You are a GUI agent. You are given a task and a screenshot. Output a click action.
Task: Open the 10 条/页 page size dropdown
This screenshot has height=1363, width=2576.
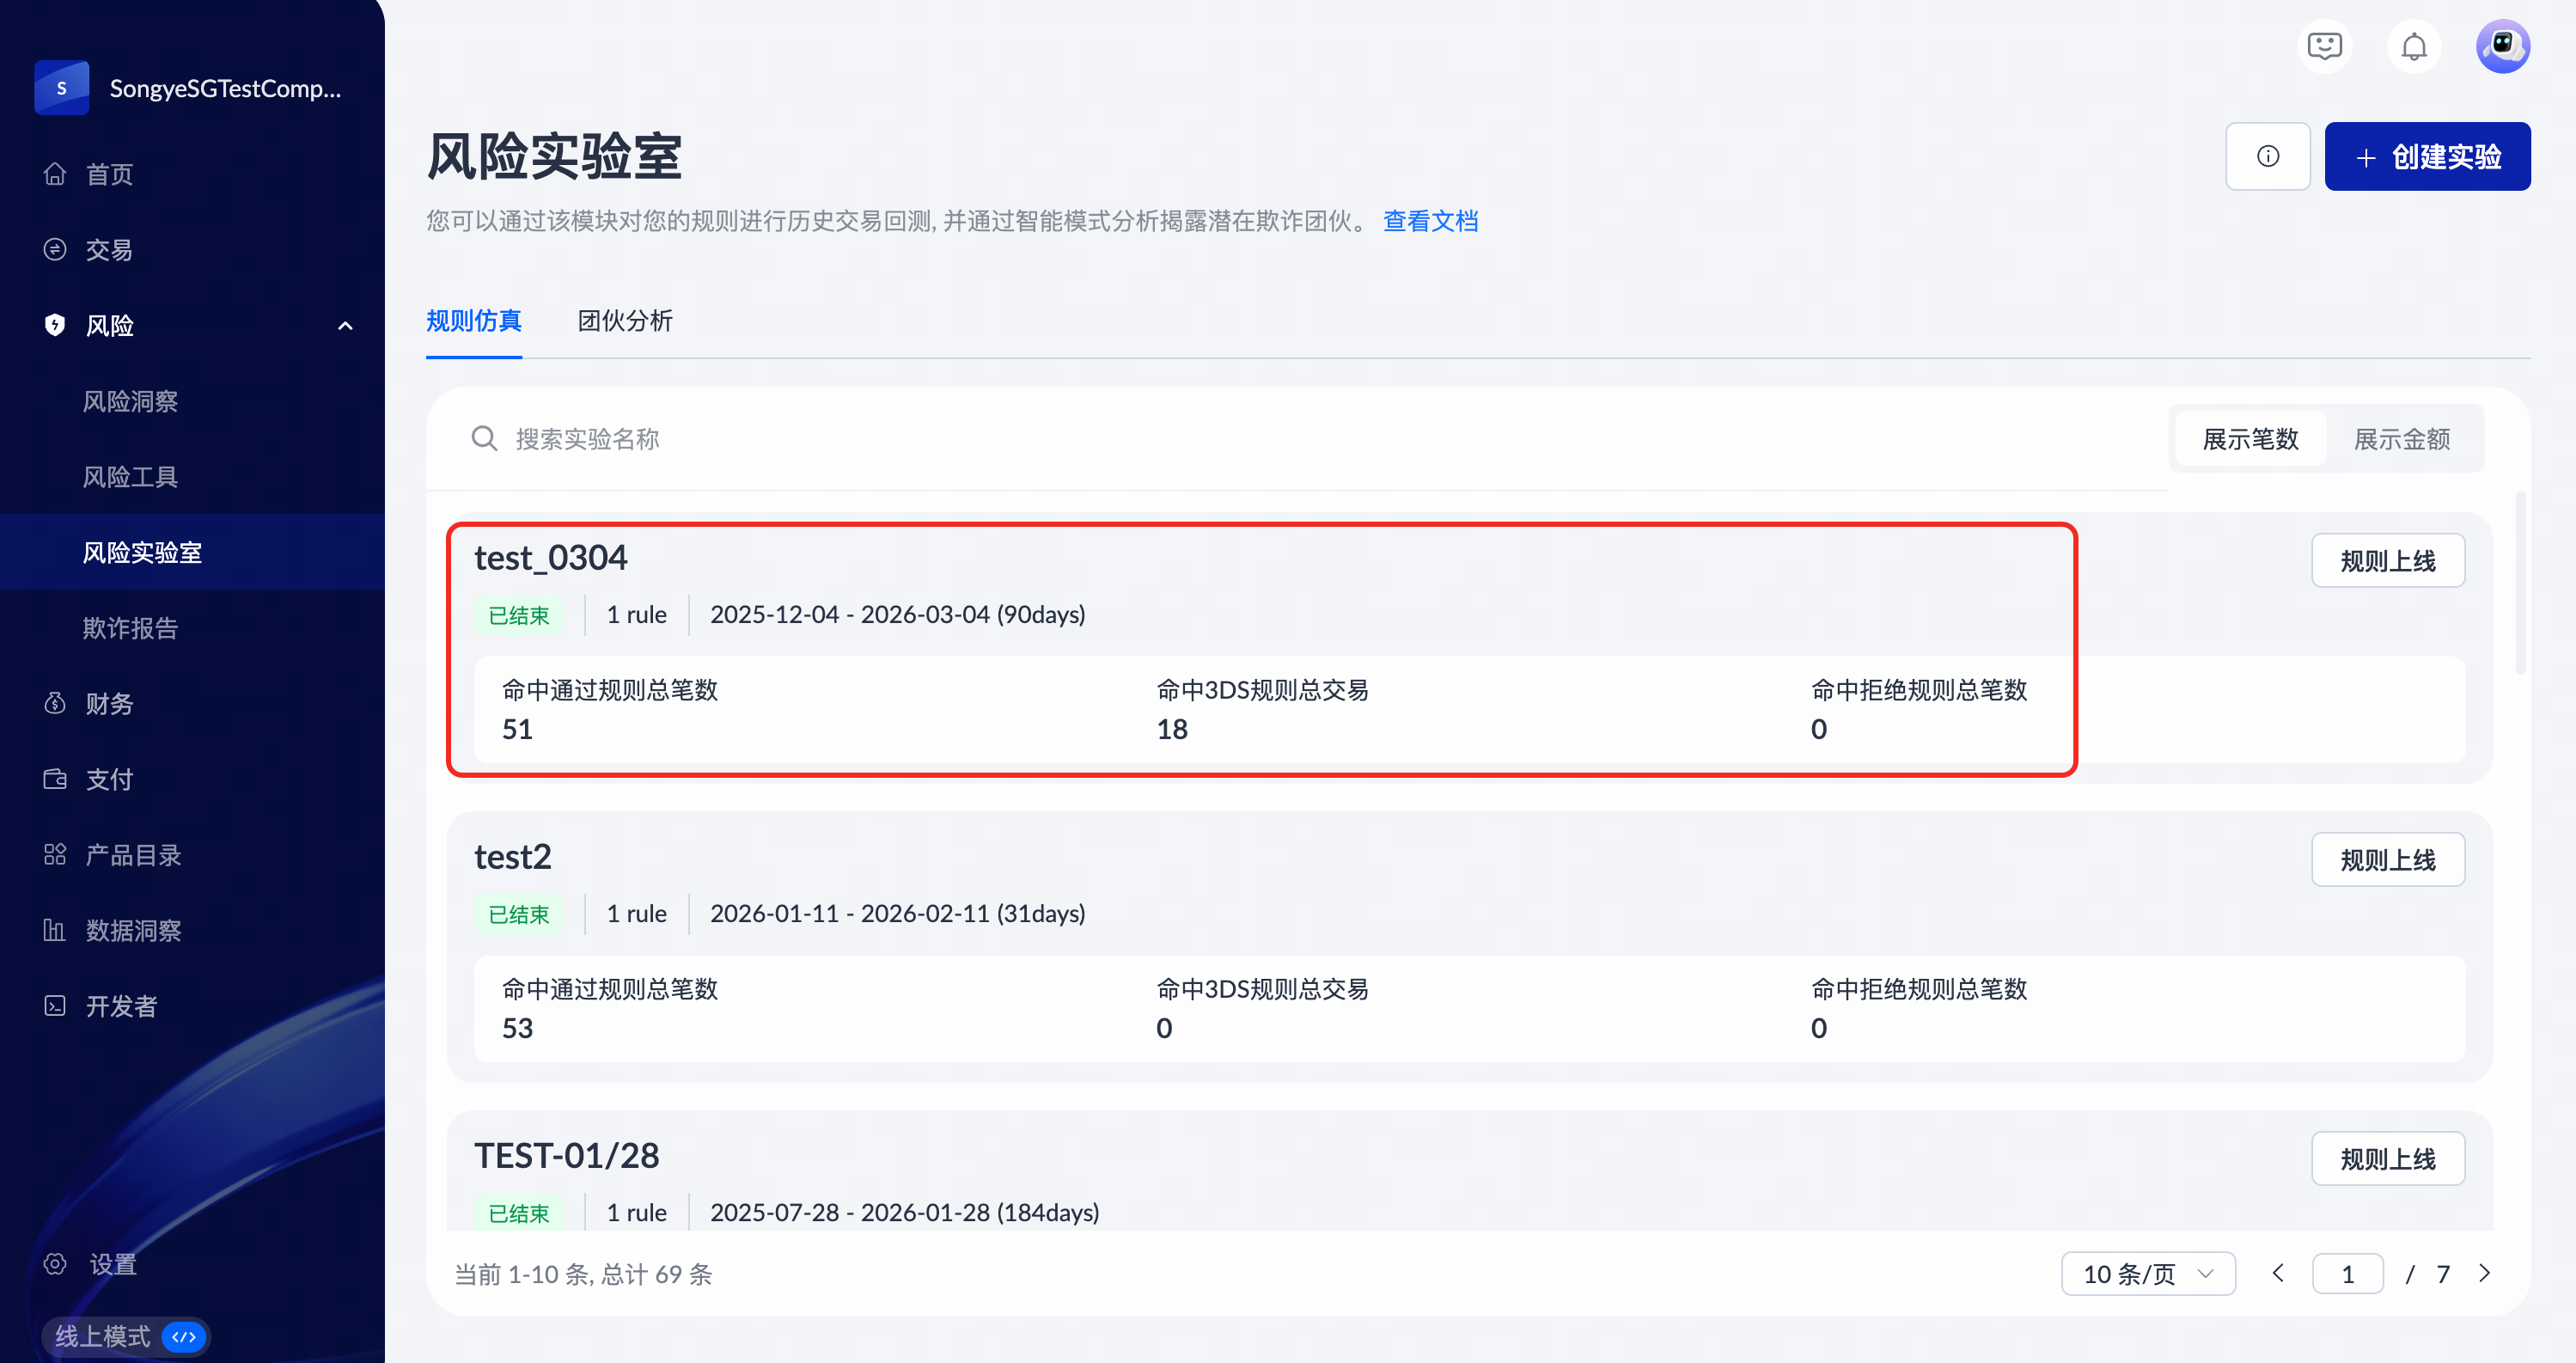2147,1274
